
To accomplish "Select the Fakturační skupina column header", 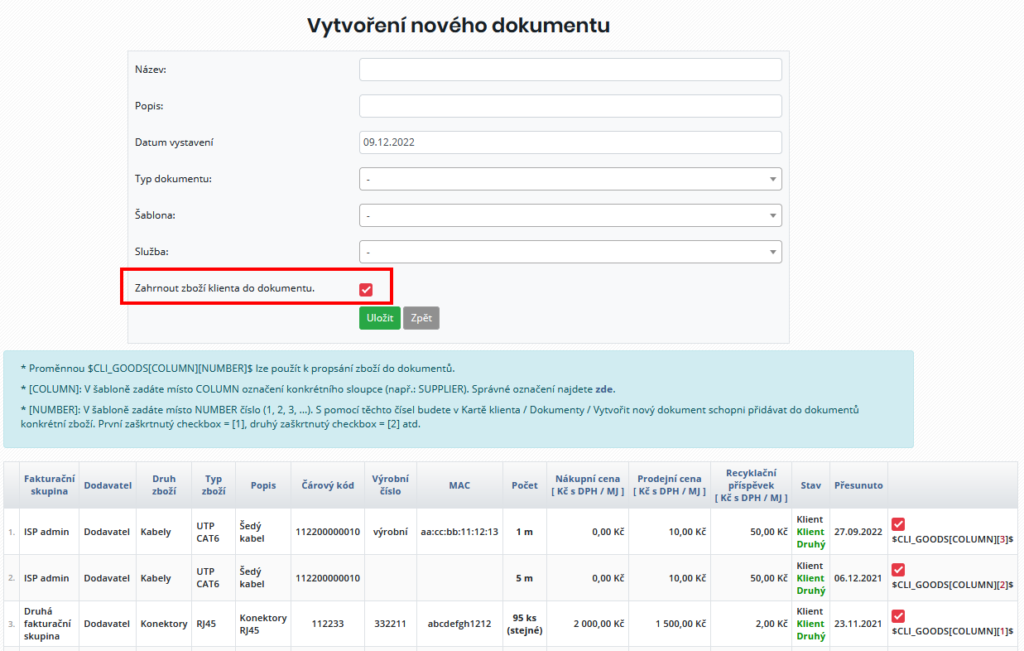I will pyautogui.click(x=49, y=484).
